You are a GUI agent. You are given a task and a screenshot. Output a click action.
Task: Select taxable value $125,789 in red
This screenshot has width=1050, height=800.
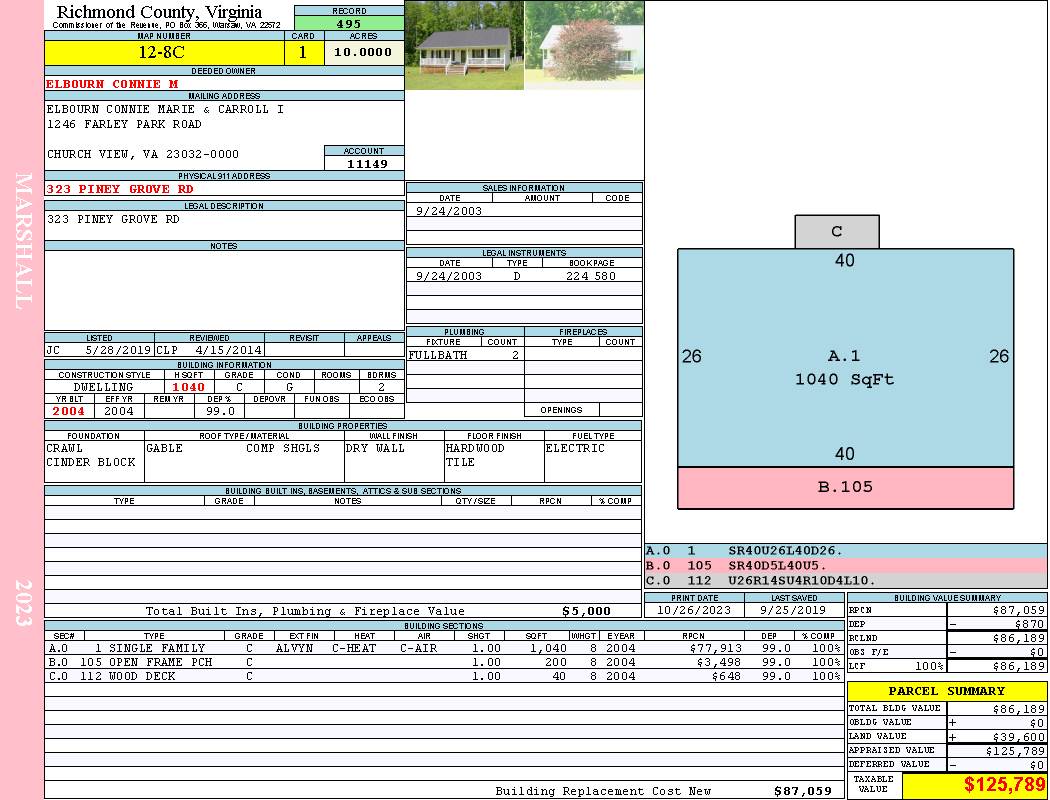pos(1004,785)
